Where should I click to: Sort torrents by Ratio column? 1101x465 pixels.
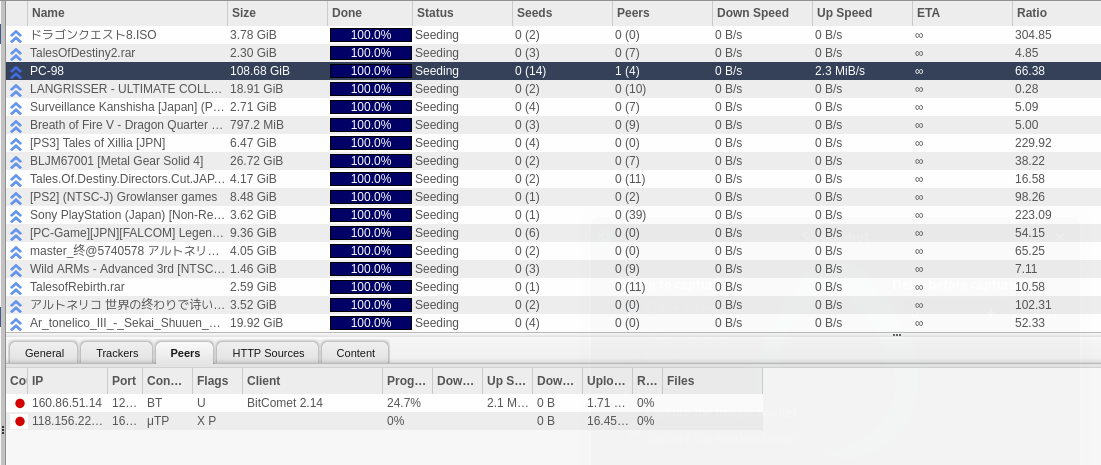[1056, 13]
